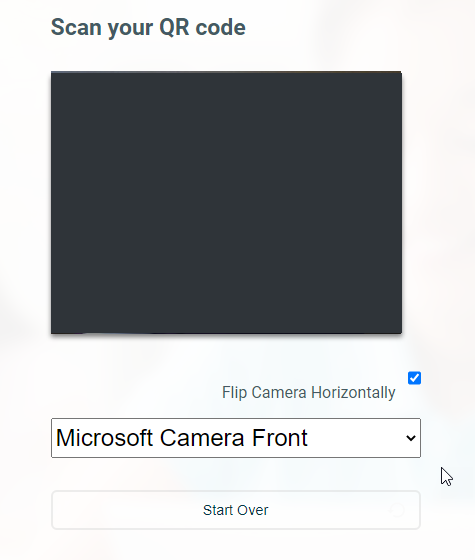Image resolution: width=475 pixels, height=560 pixels.
Task: Restart scanning with Start Over
Action: (x=236, y=510)
